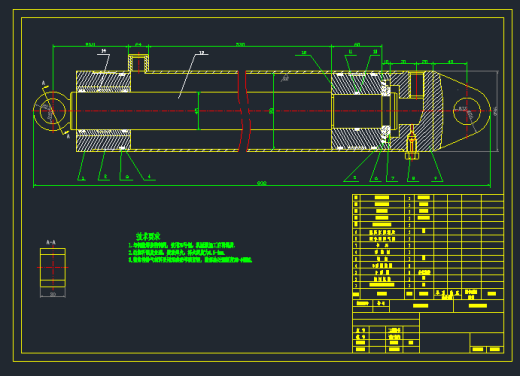Select the left rod-end eye circle
Screen dimensions: 520x376
tap(52, 111)
